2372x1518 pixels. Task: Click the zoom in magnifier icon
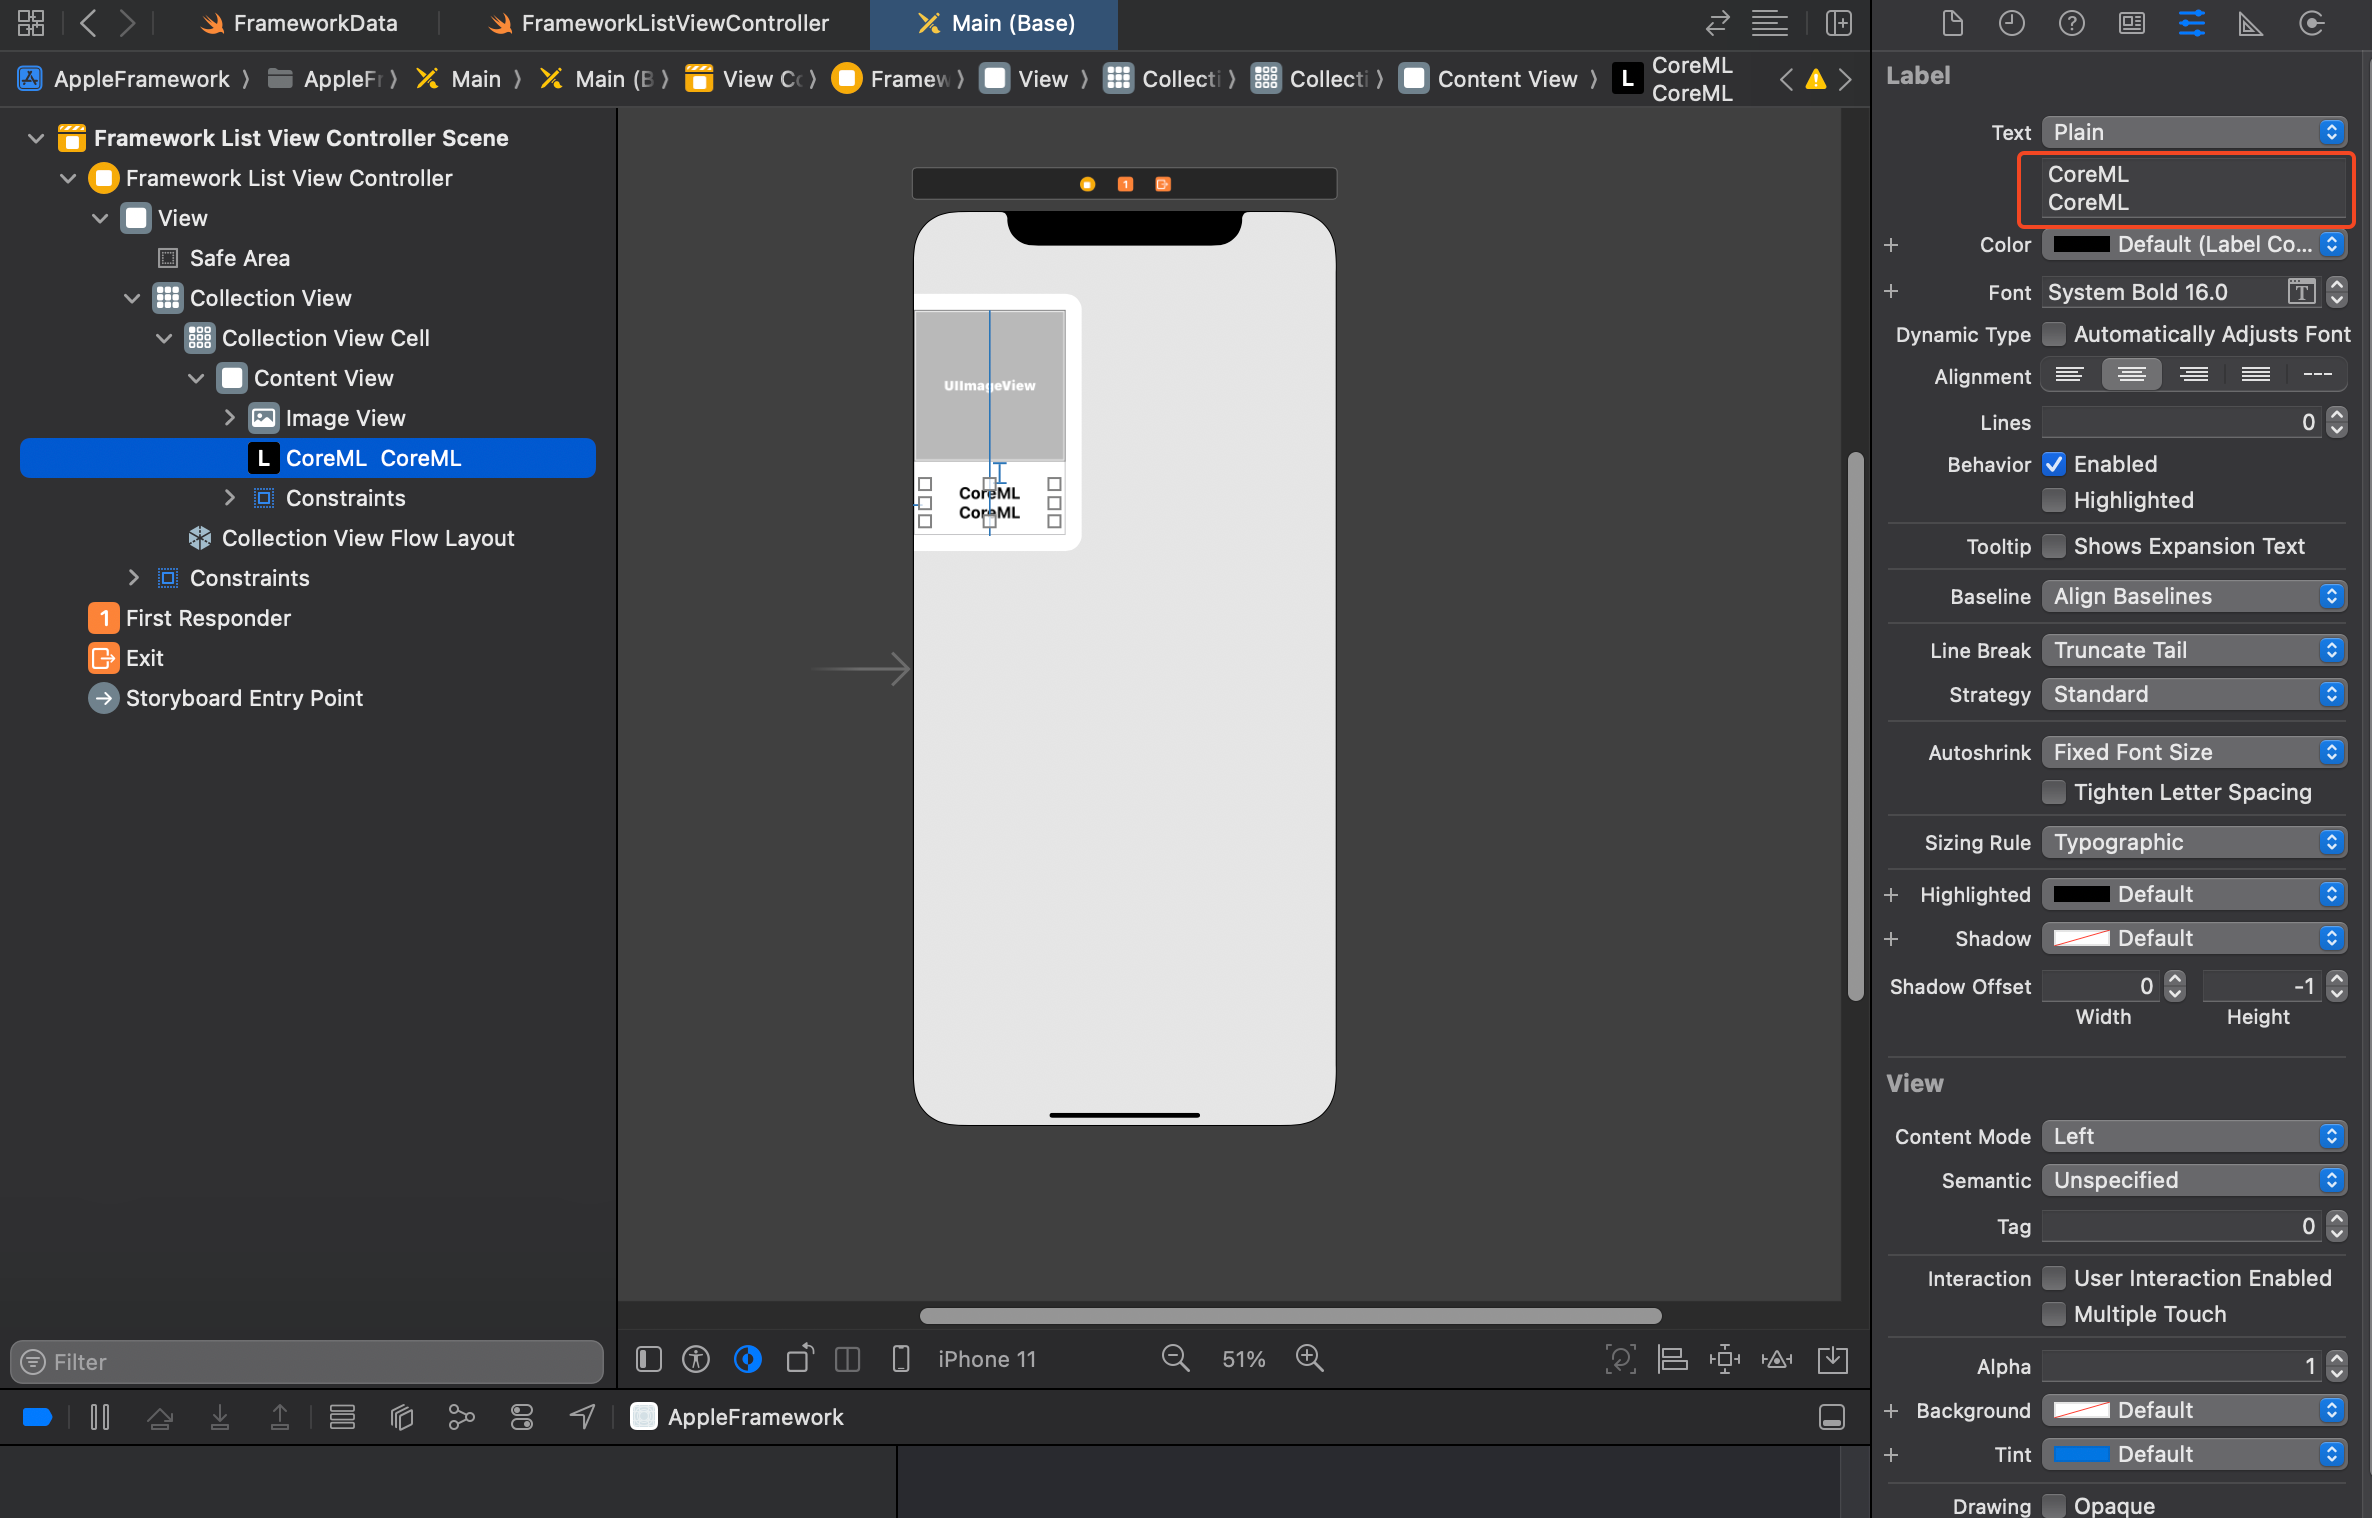click(1309, 1358)
